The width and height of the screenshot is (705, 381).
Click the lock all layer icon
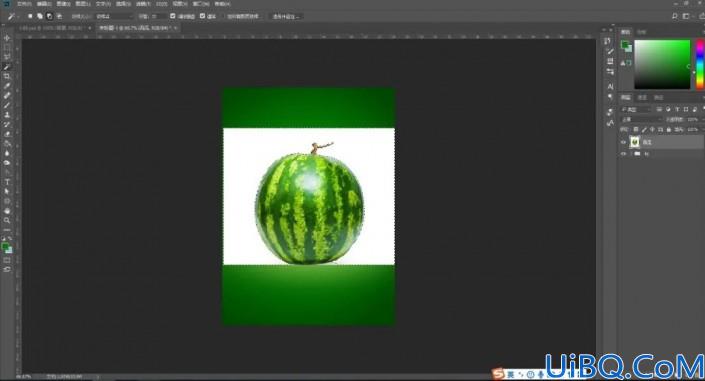click(669, 130)
